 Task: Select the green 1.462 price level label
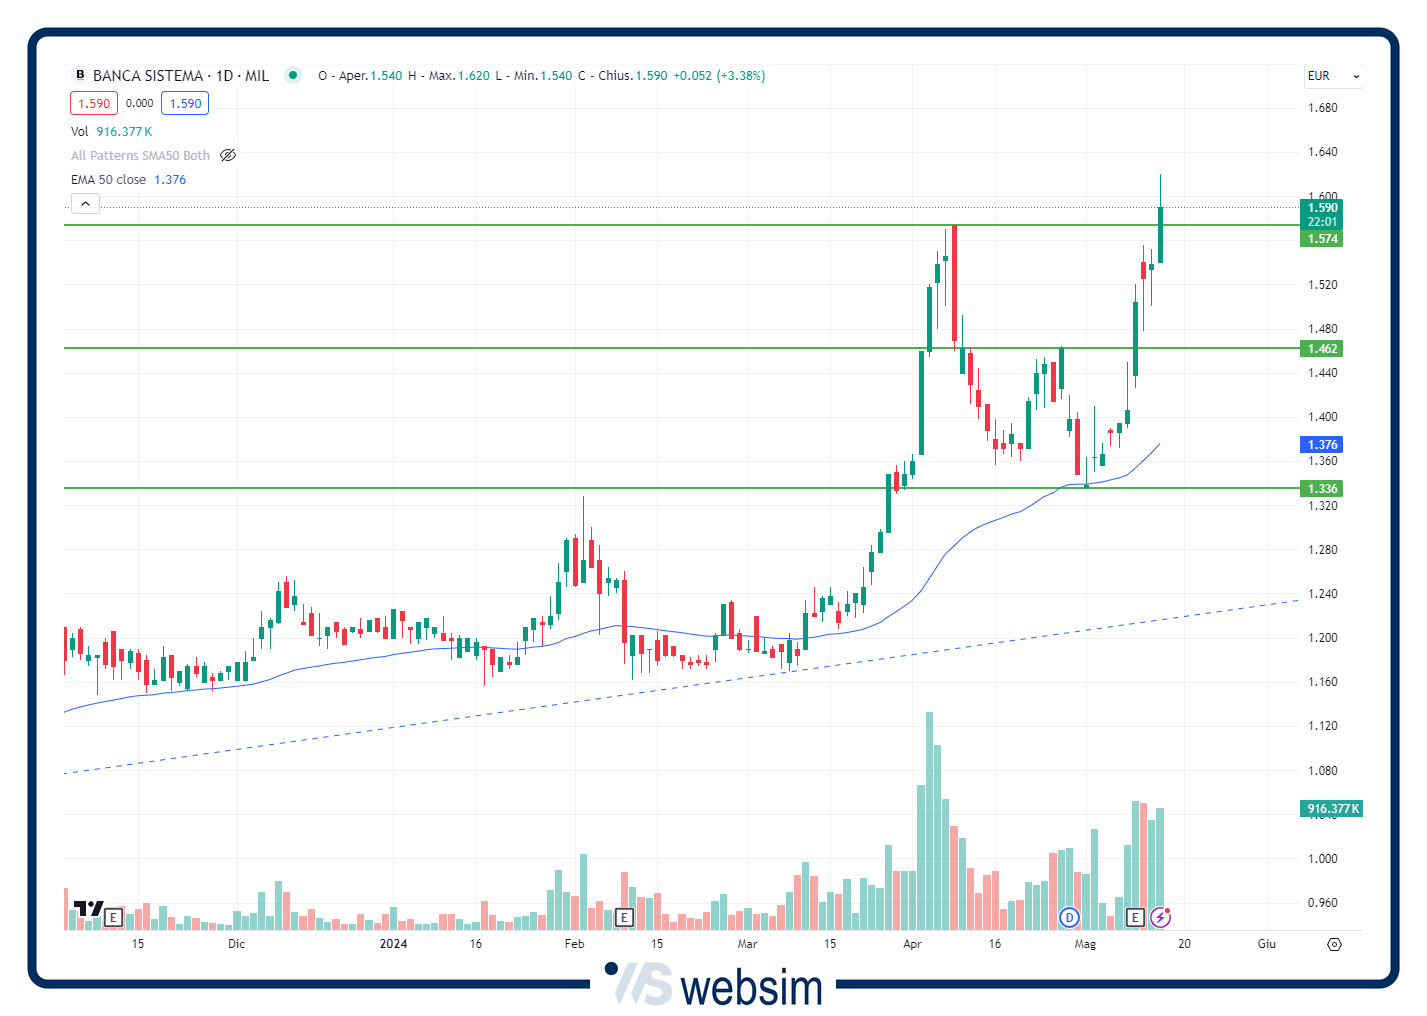(1321, 349)
